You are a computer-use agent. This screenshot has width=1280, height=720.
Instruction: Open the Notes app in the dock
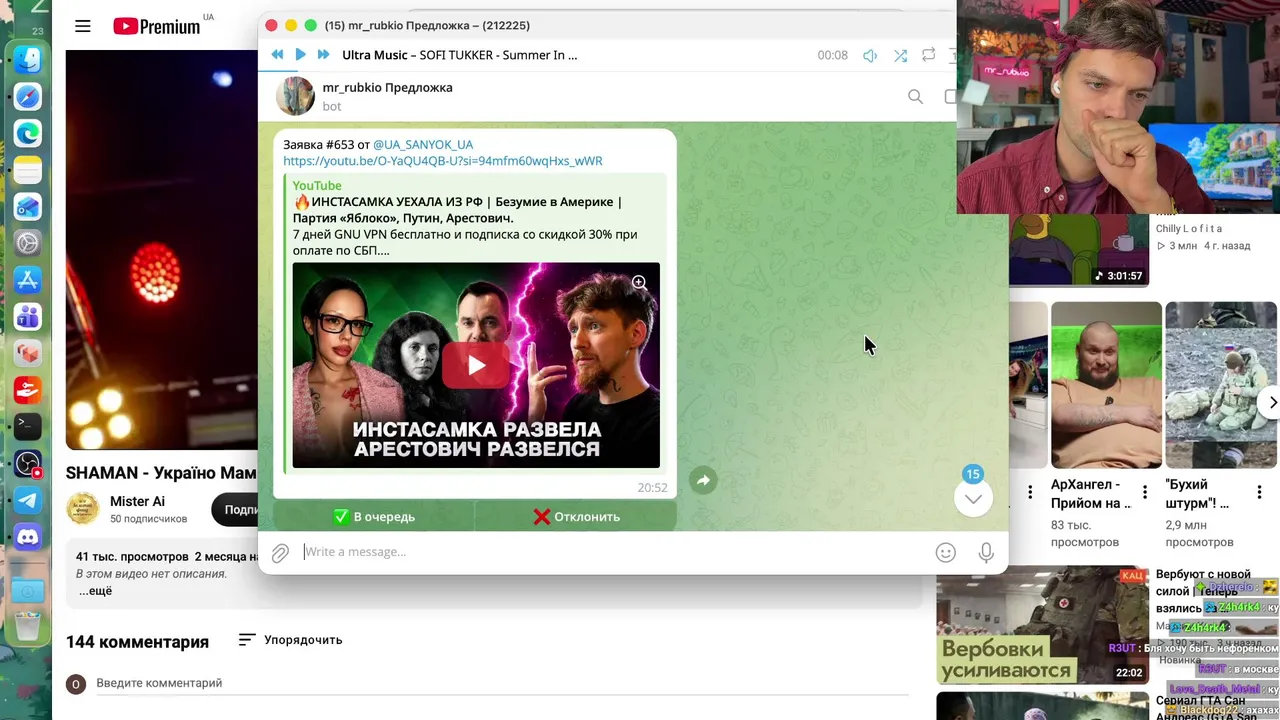pos(28,170)
